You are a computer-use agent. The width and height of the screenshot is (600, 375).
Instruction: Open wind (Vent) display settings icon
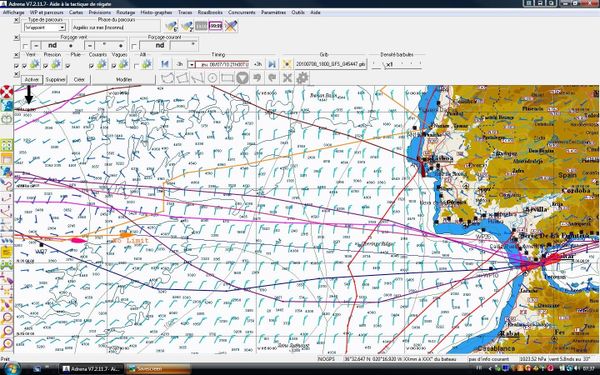pos(34,64)
